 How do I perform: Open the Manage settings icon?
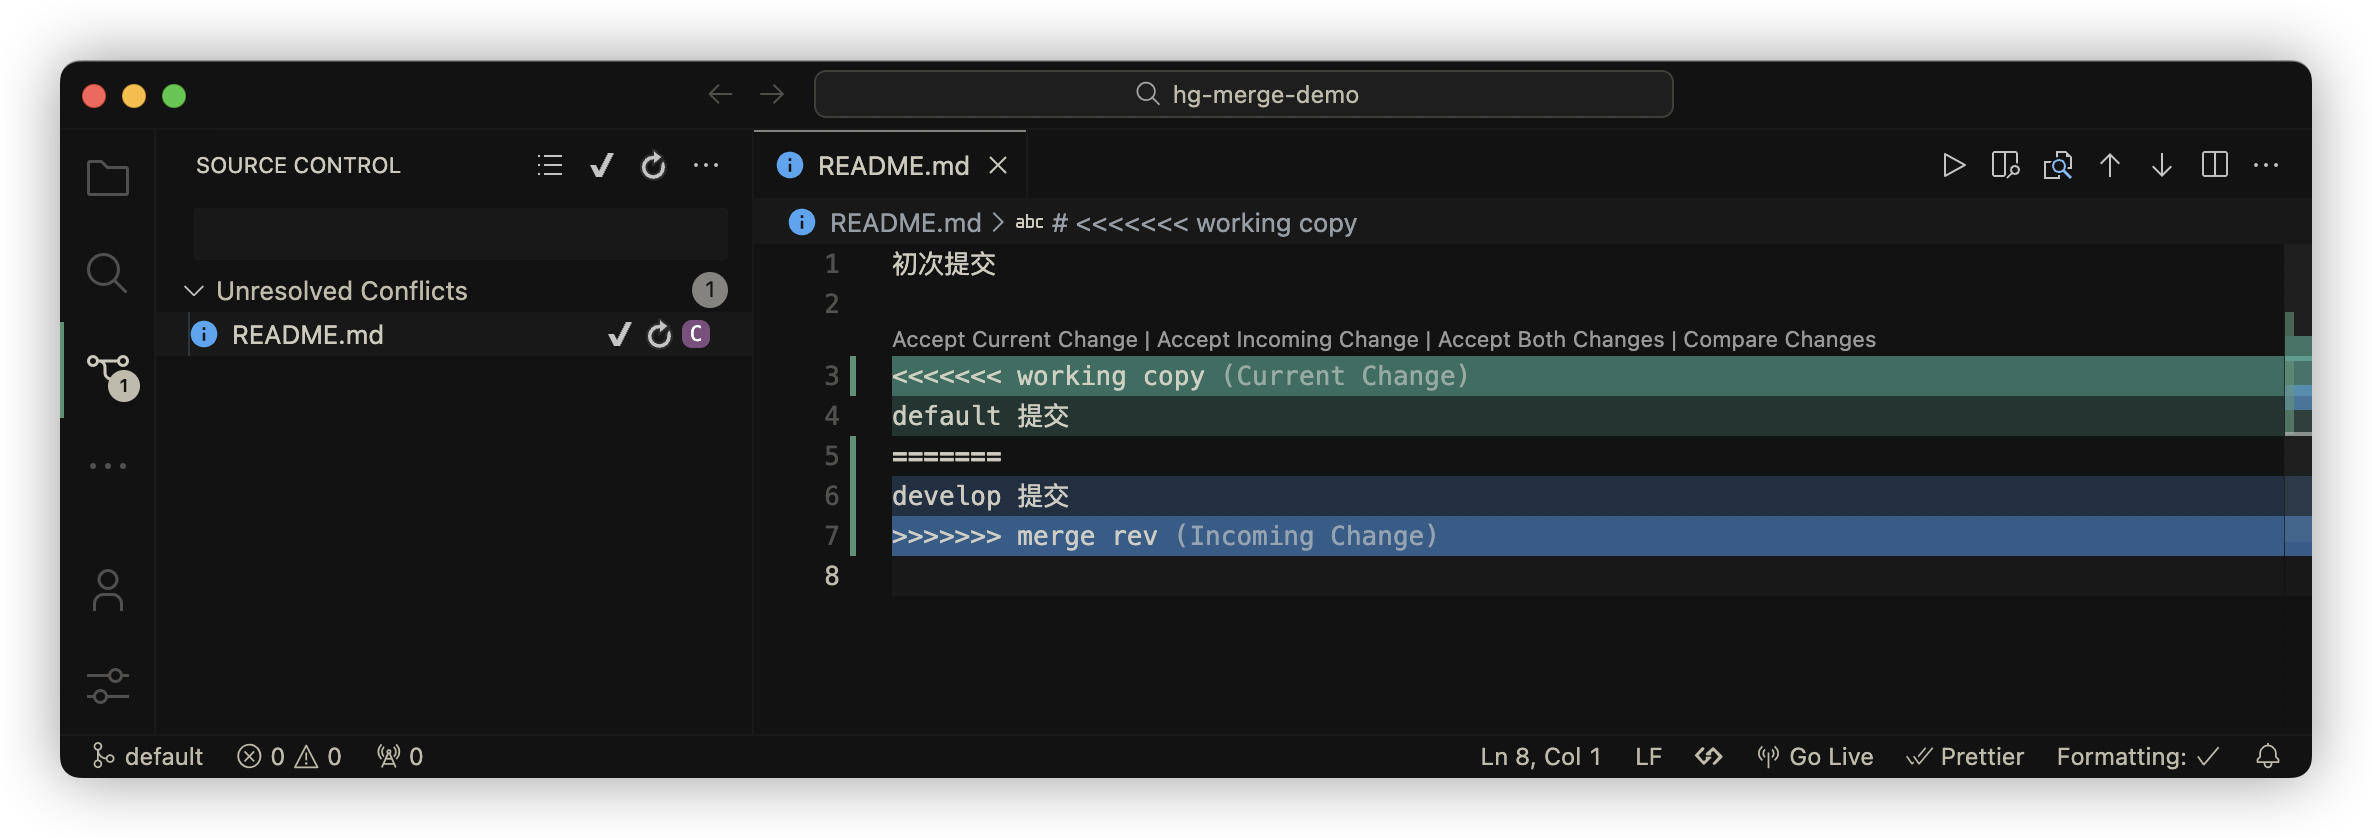coord(108,686)
